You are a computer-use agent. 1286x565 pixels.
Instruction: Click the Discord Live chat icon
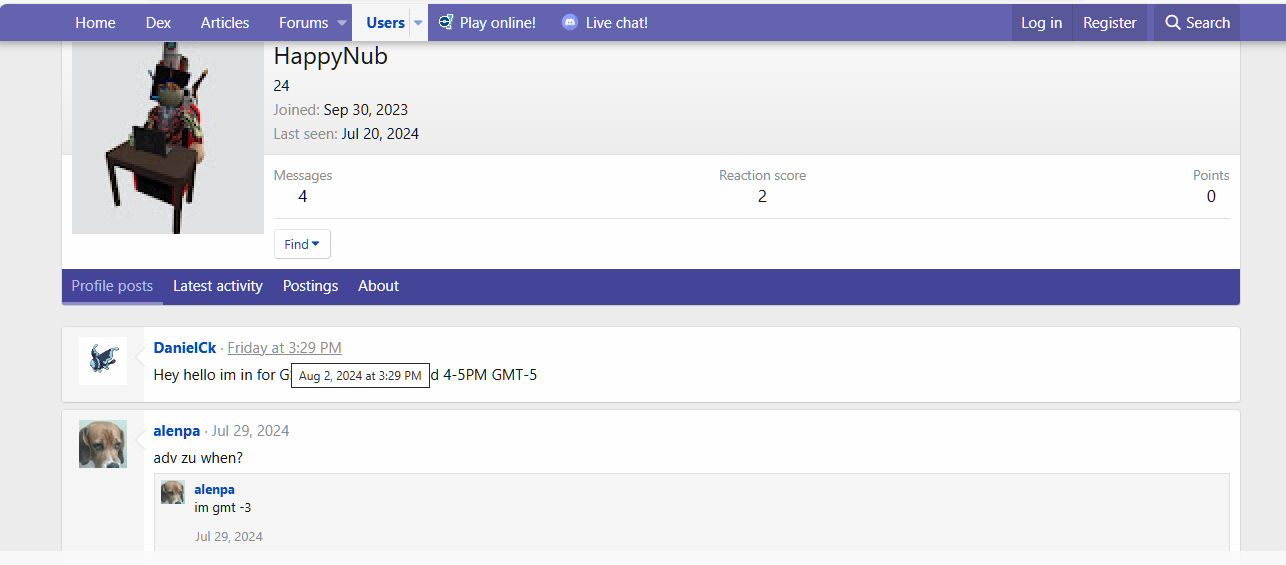coord(570,22)
